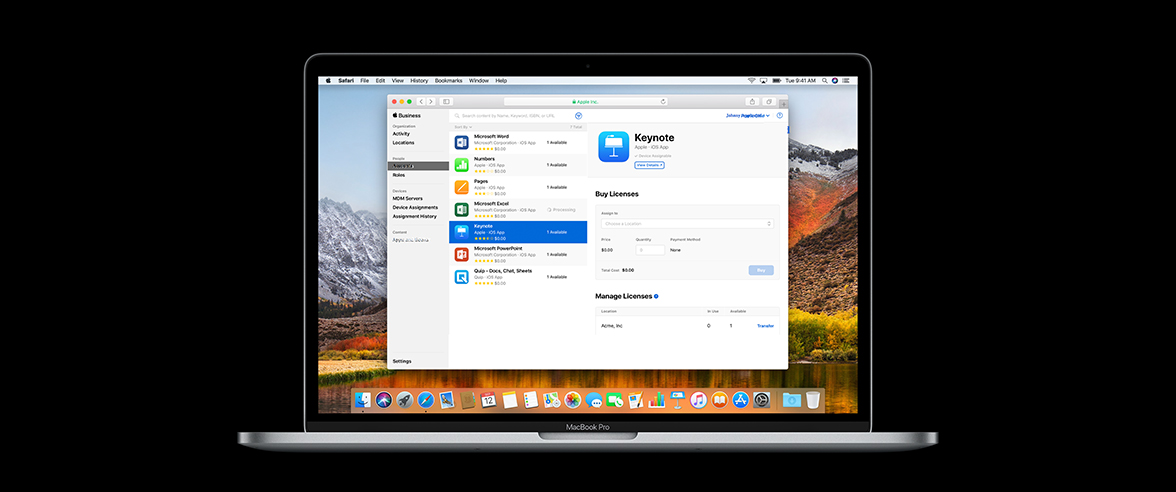Click the View Details button
The image size is (1176, 492).
(x=649, y=165)
